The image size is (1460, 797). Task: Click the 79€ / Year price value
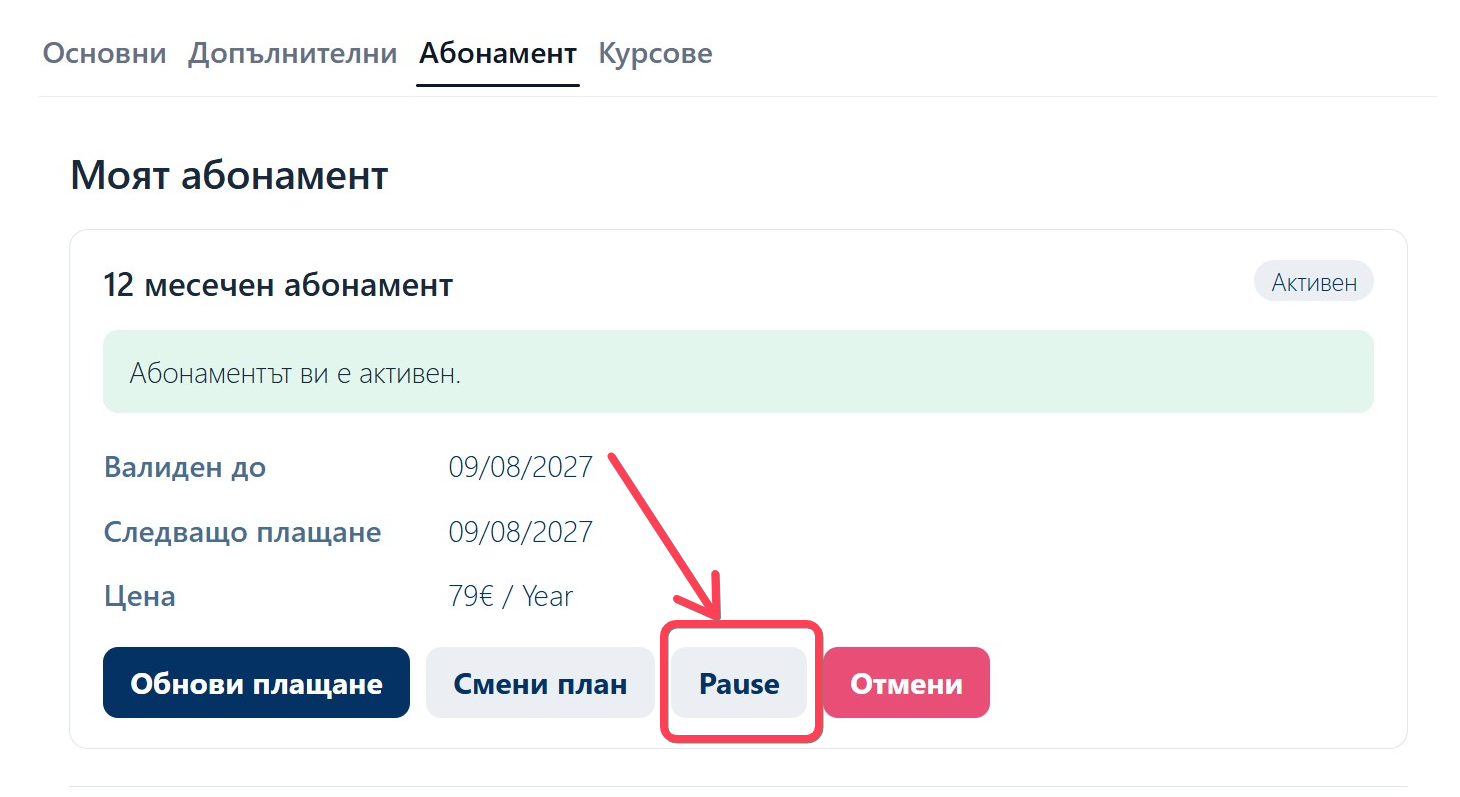pos(510,597)
